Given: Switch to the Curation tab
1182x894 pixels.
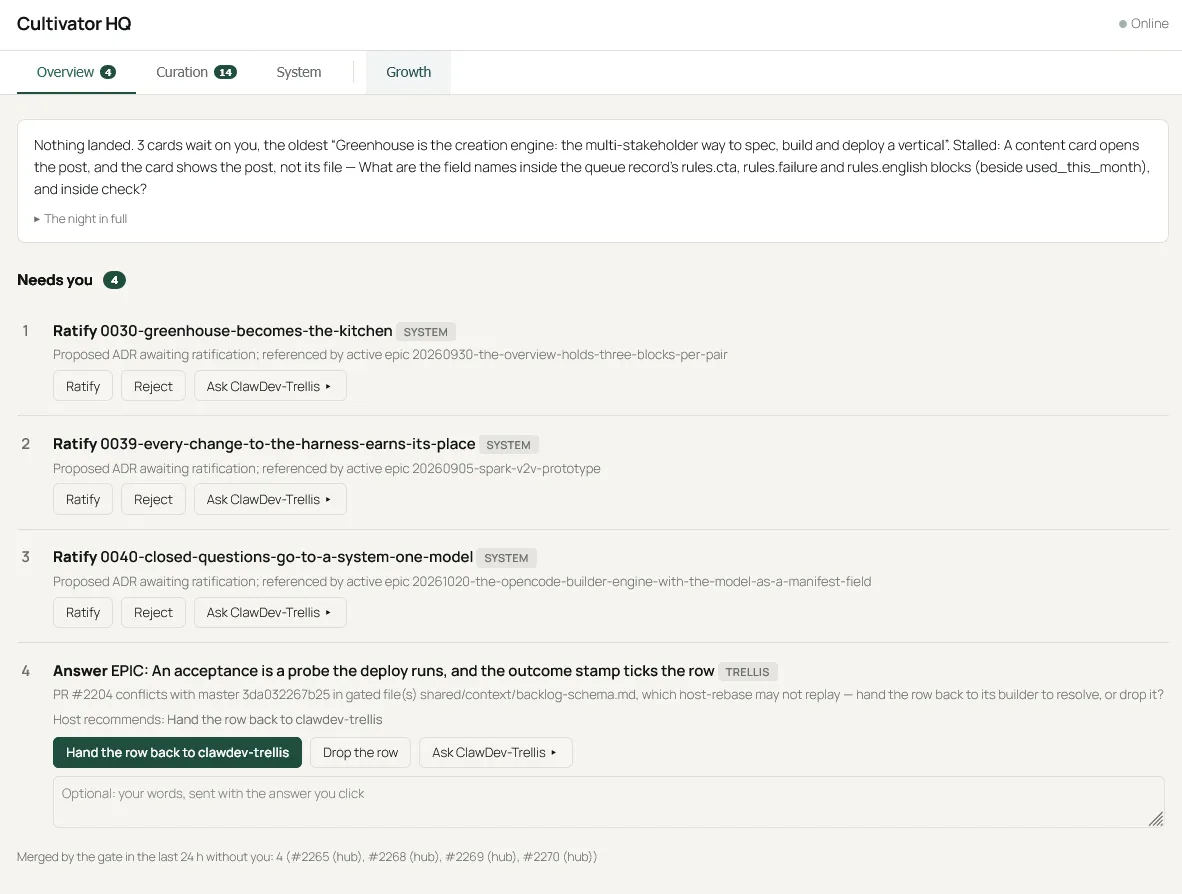Looking at the screenshot, I should click(x=196, y=72).
